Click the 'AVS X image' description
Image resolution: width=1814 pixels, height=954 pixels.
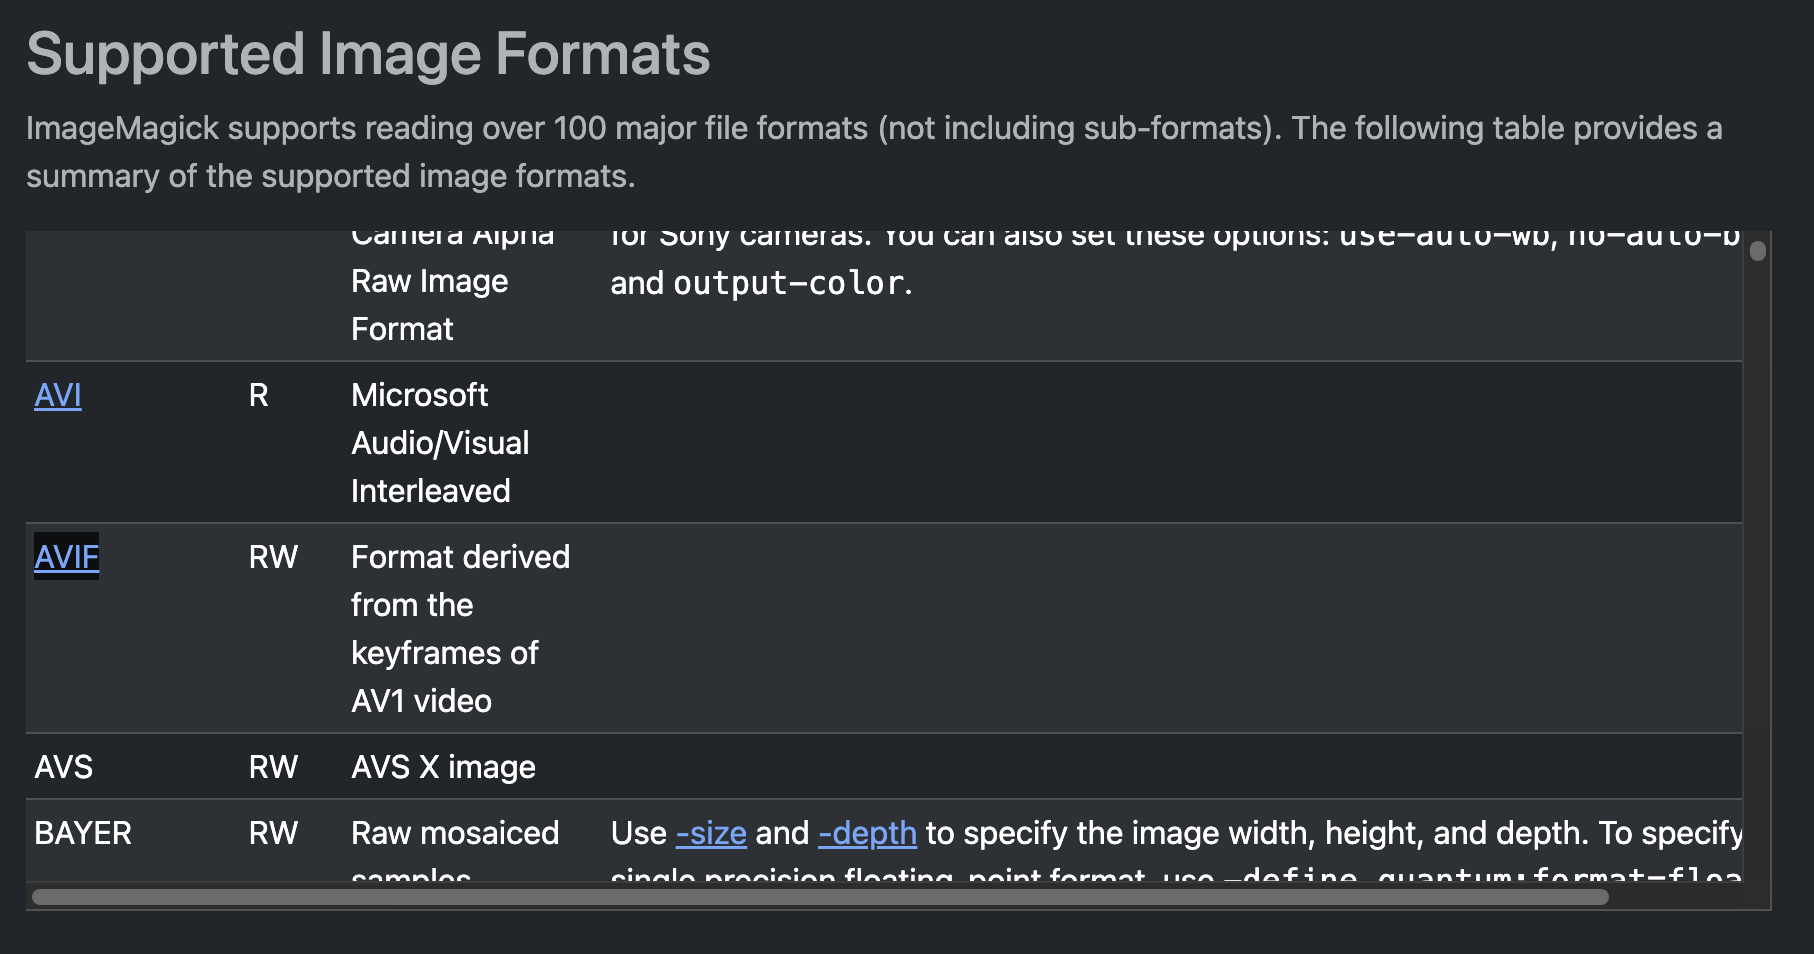click(x=443, y=767)
